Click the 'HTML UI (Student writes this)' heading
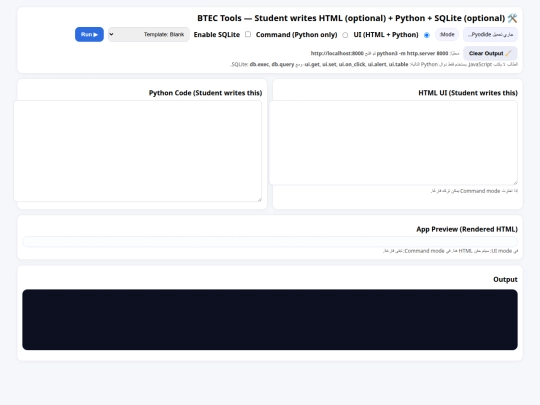This screenshot has height=405, width=540. coord(468,93)
